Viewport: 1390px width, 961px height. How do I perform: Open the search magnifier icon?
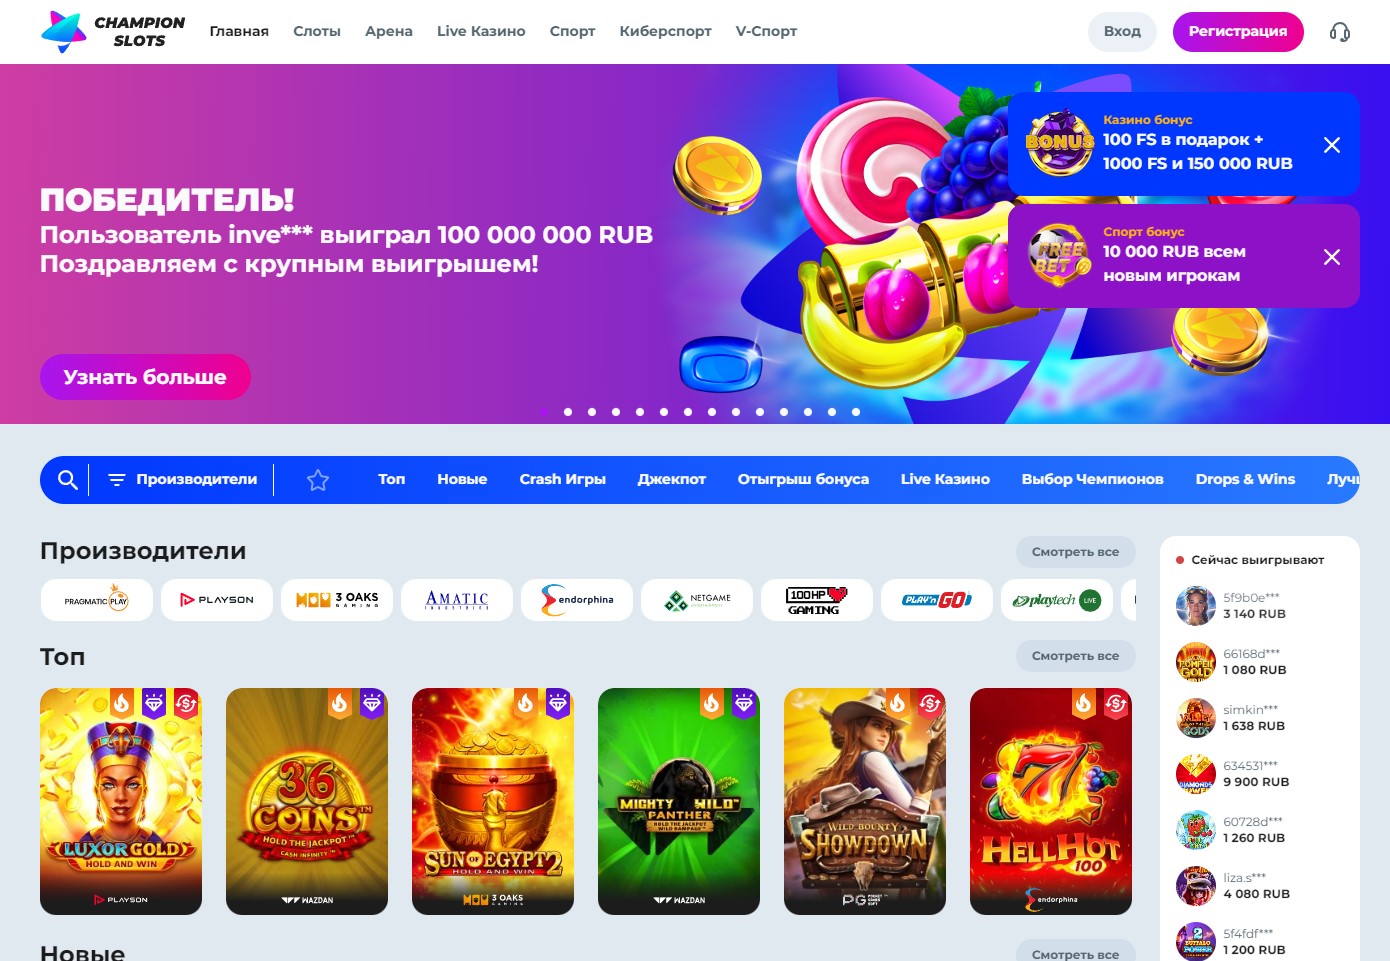click(67, 480)
